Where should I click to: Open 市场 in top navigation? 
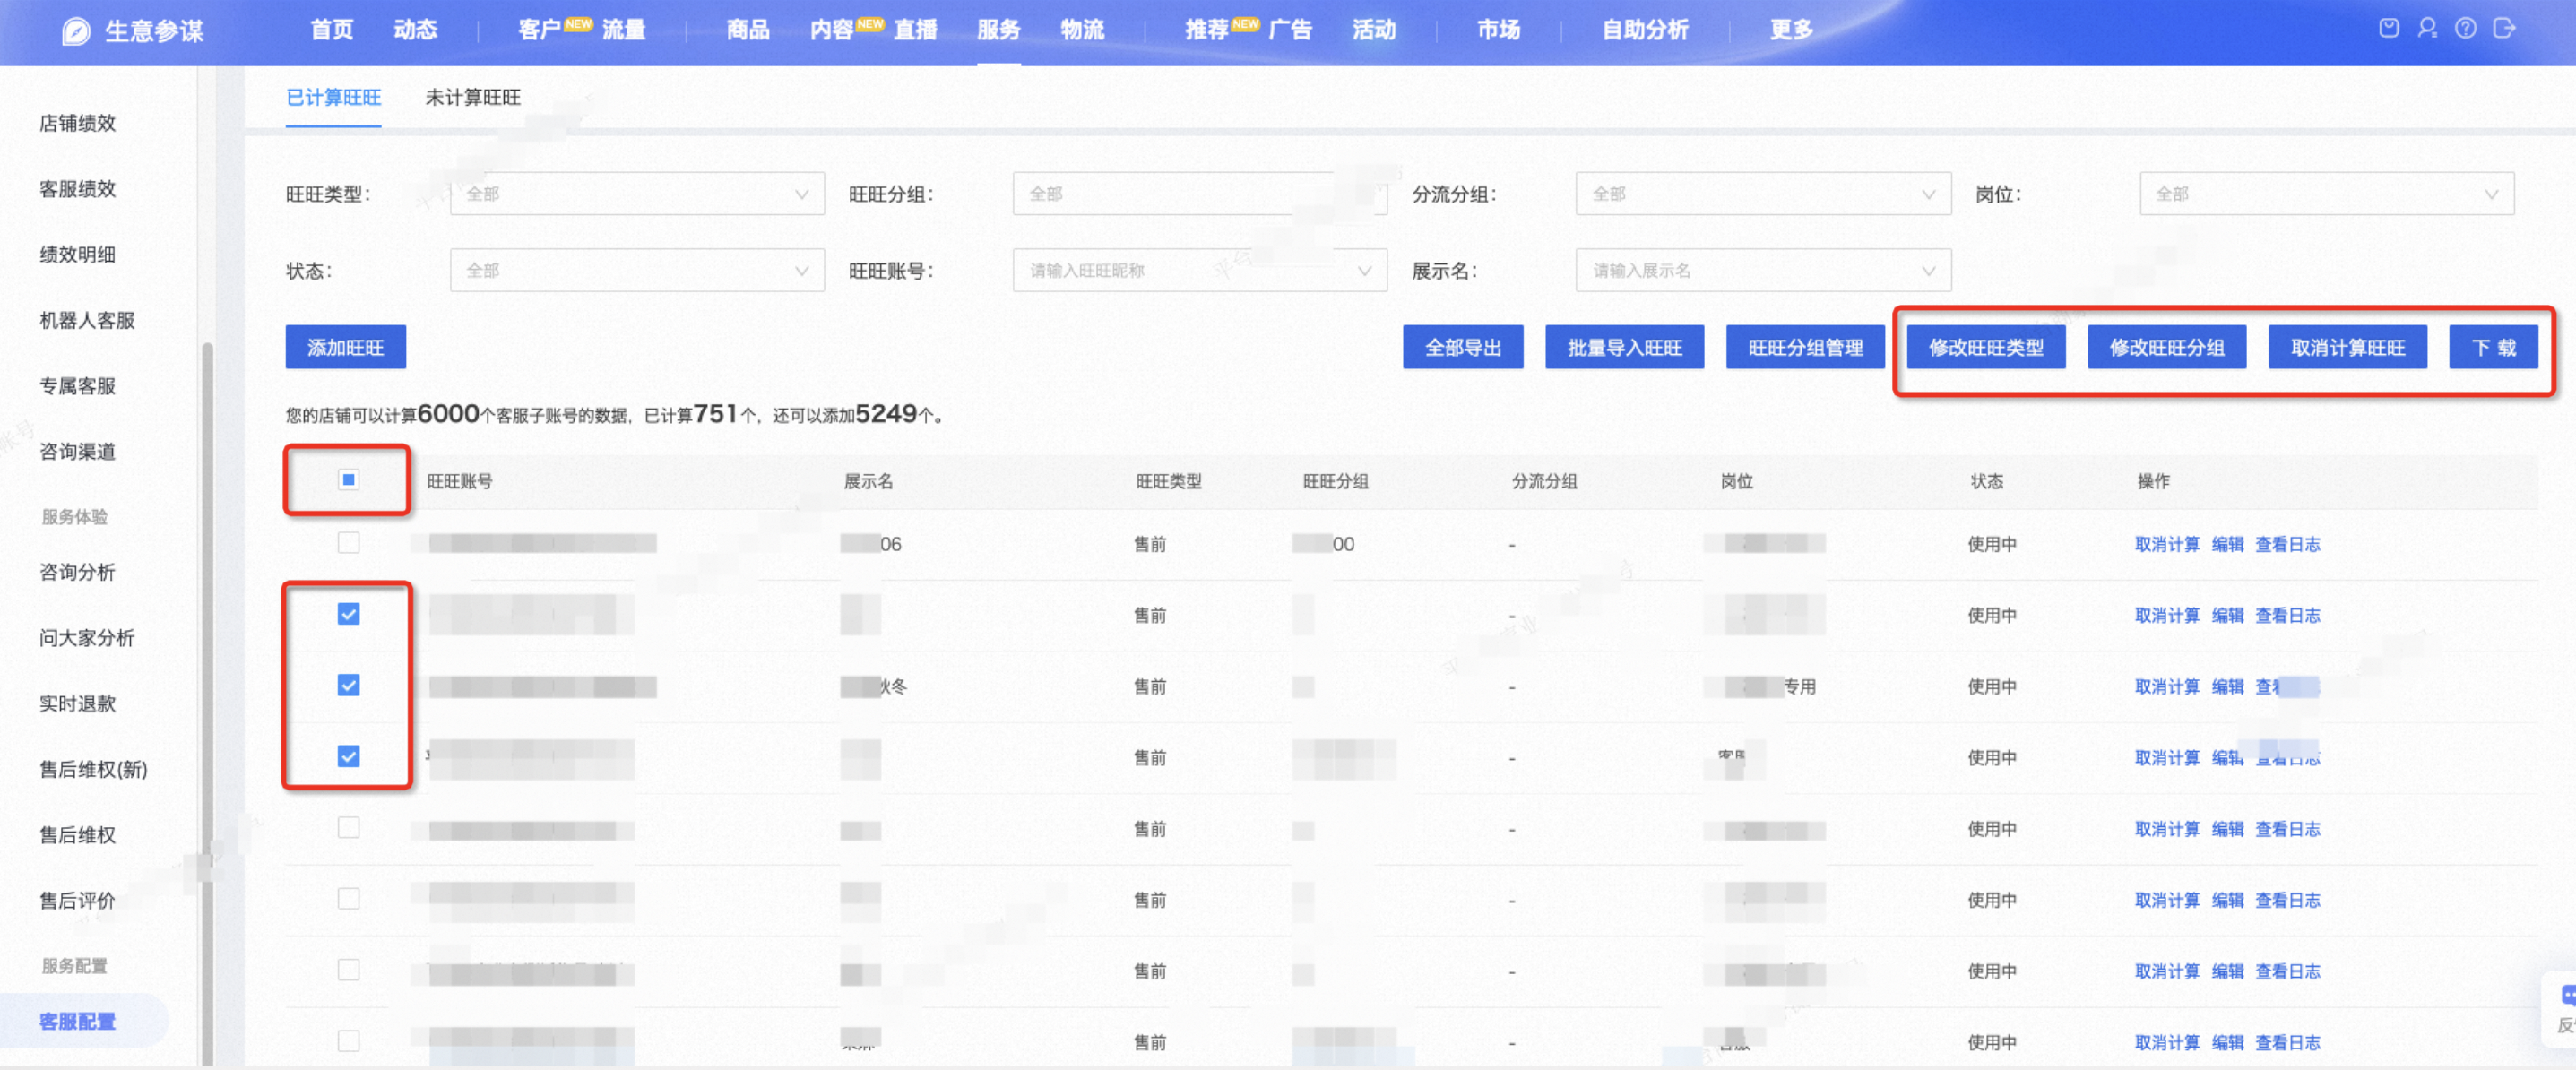[x=1498, y=30]
